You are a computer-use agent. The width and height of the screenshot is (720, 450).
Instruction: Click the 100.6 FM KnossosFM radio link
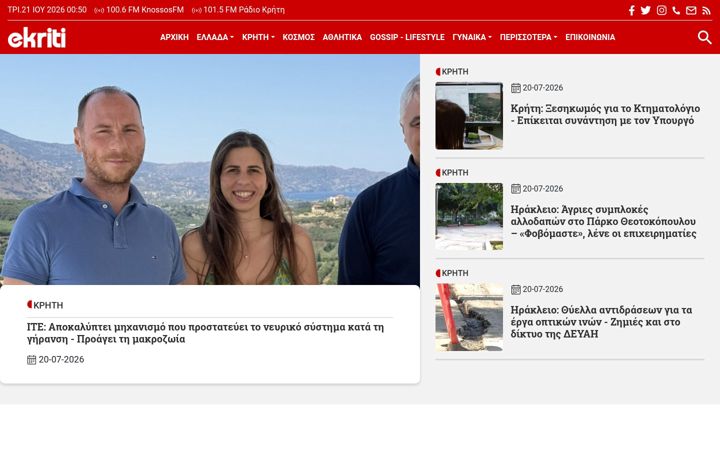tap(139, 10)
